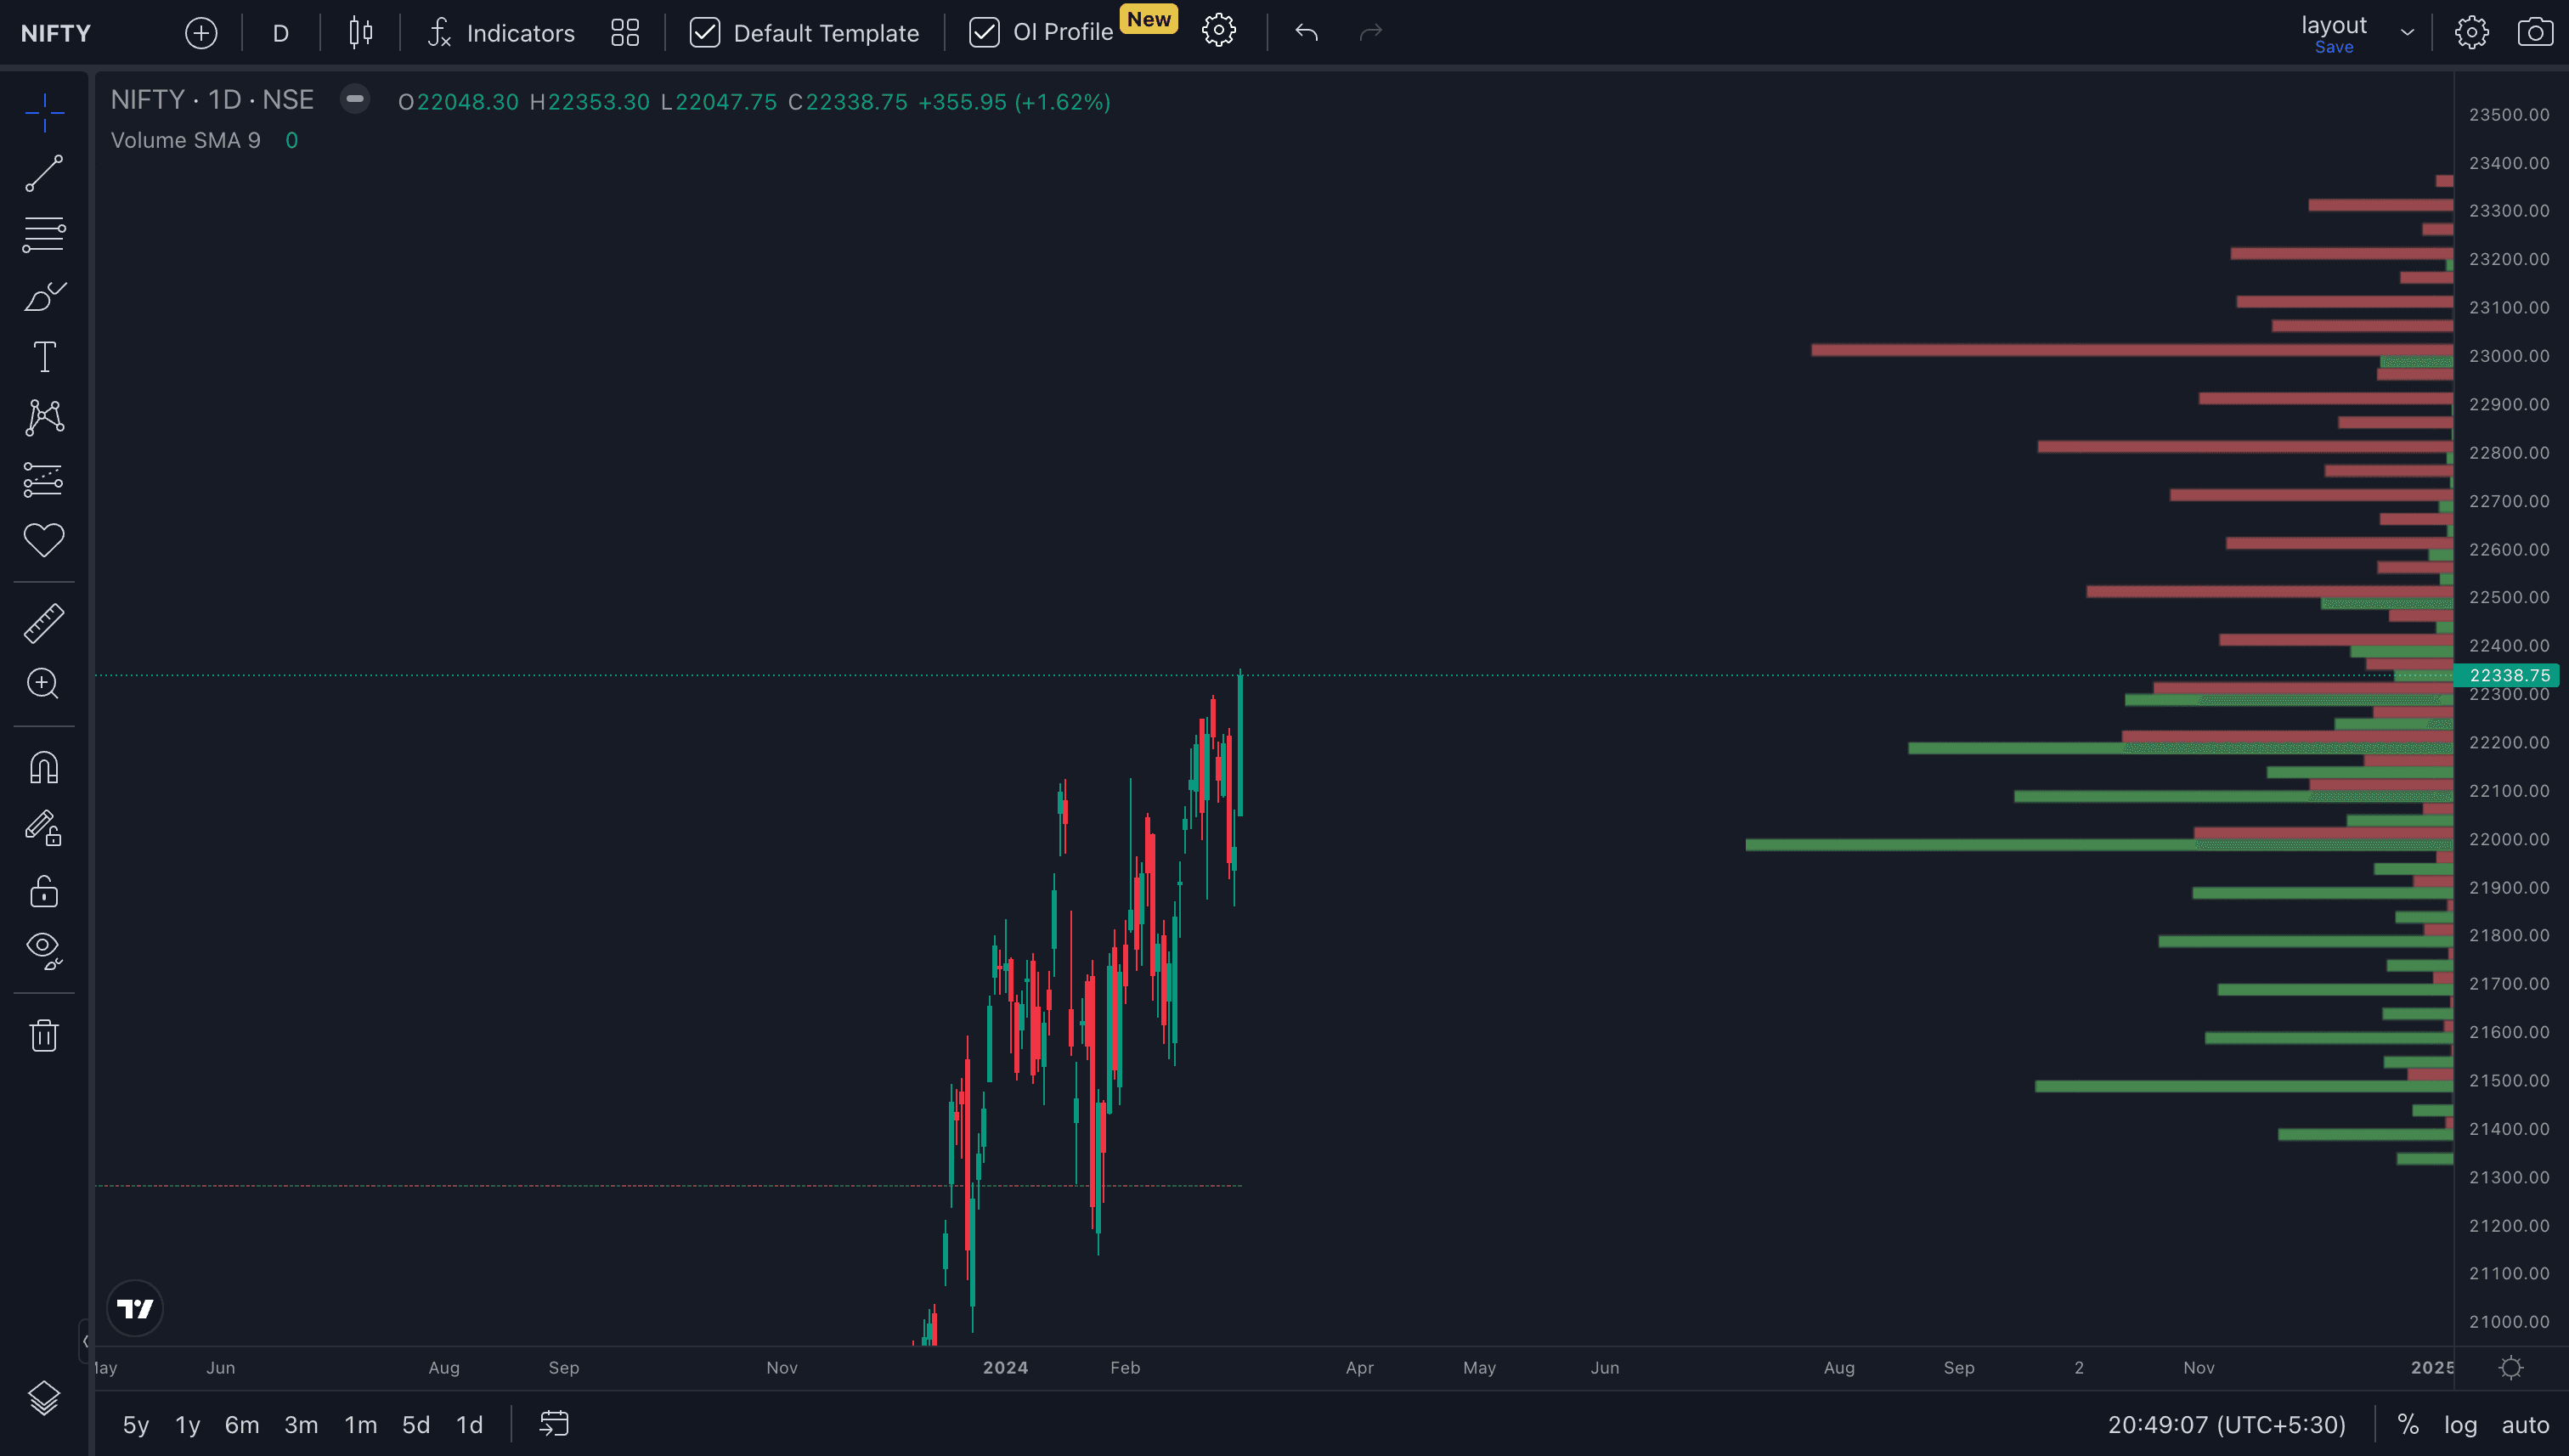Activate the zoom in tool
The image size is (2569, 1456).
pos(44,684)
